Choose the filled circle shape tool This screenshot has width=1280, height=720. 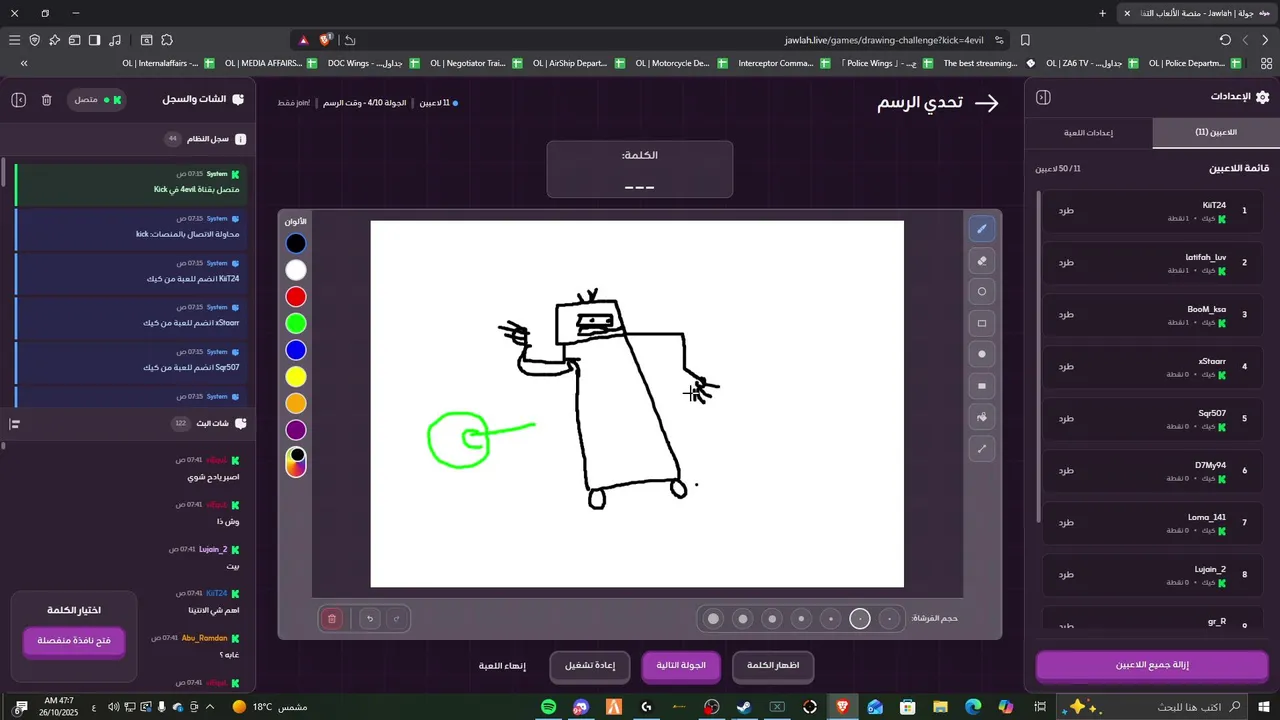(x=982, y=354)
